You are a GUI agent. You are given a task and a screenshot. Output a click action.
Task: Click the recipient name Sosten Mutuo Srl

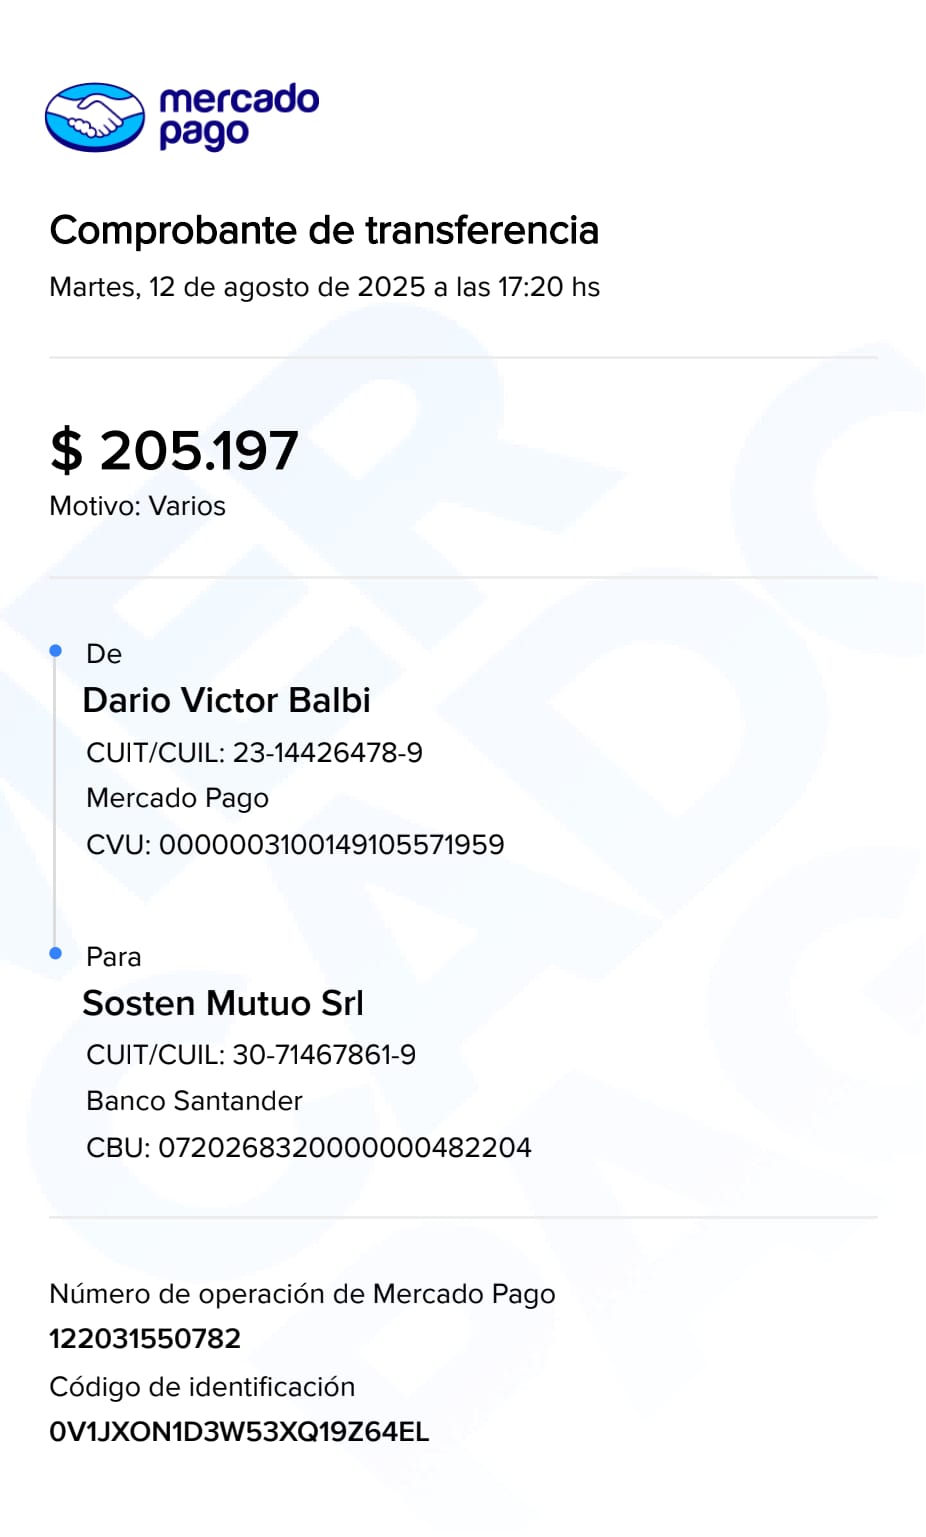tap(222, 1003)
